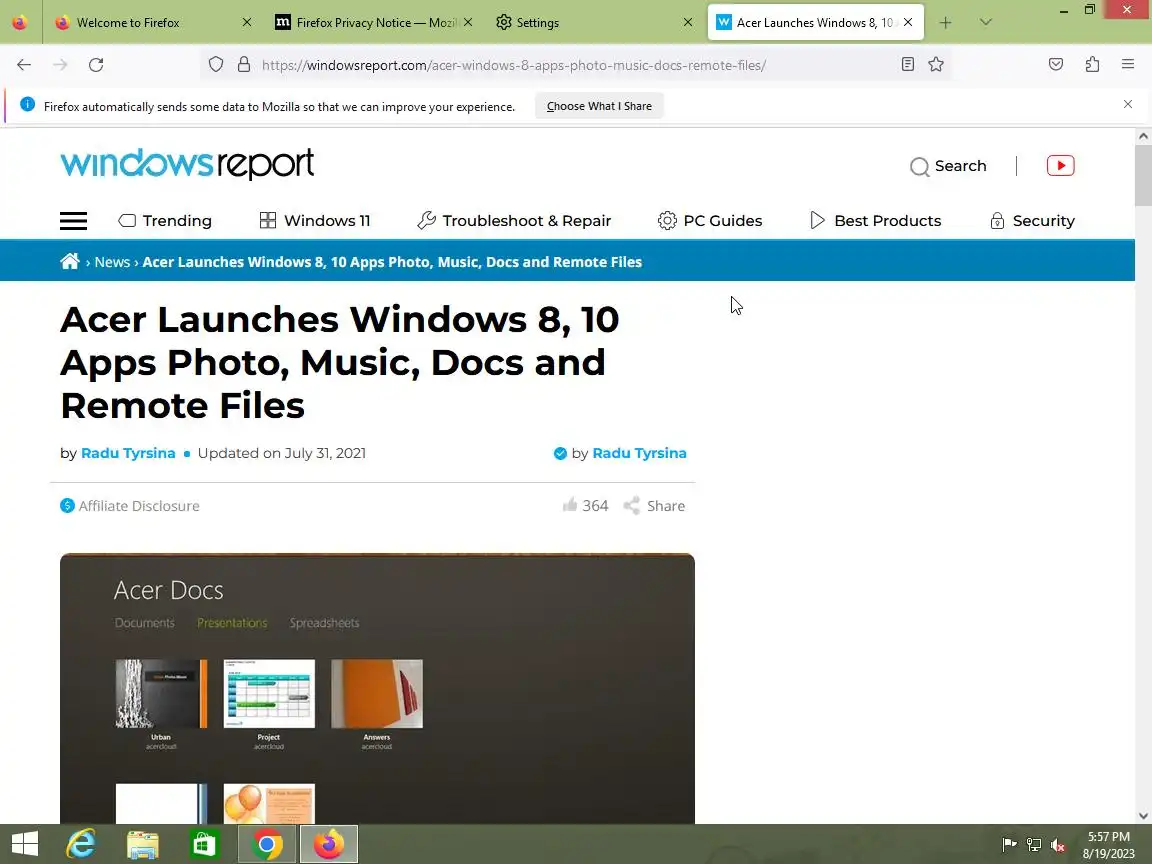Click the Affiliate Disclosure link
Viewport: 1152px width, 864px height.
click(130, 505)
